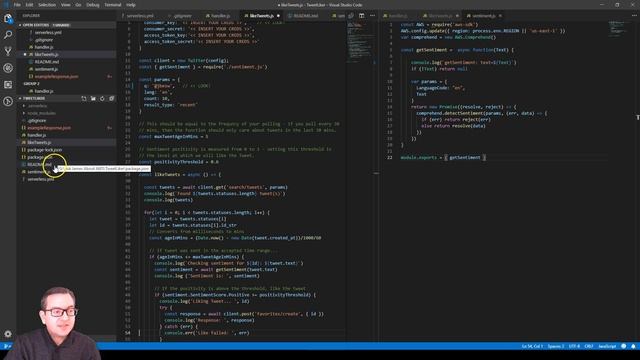Click the minimap of the likeTweets.js editor
Screen dimensions: 640x360
pyautogui.click(x=361, y=43)
